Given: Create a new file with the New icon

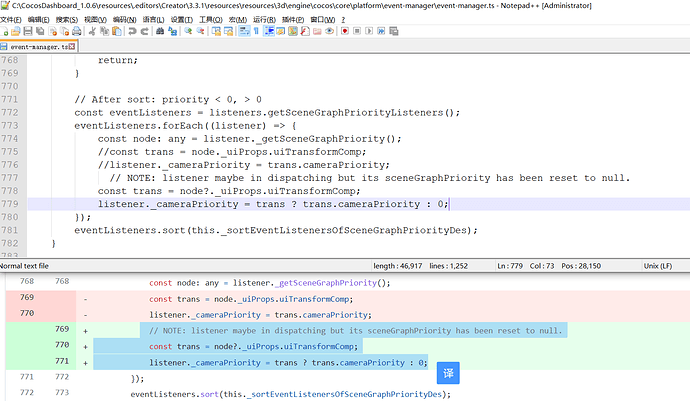Looking at the screenshot, I should click(4, 31).
